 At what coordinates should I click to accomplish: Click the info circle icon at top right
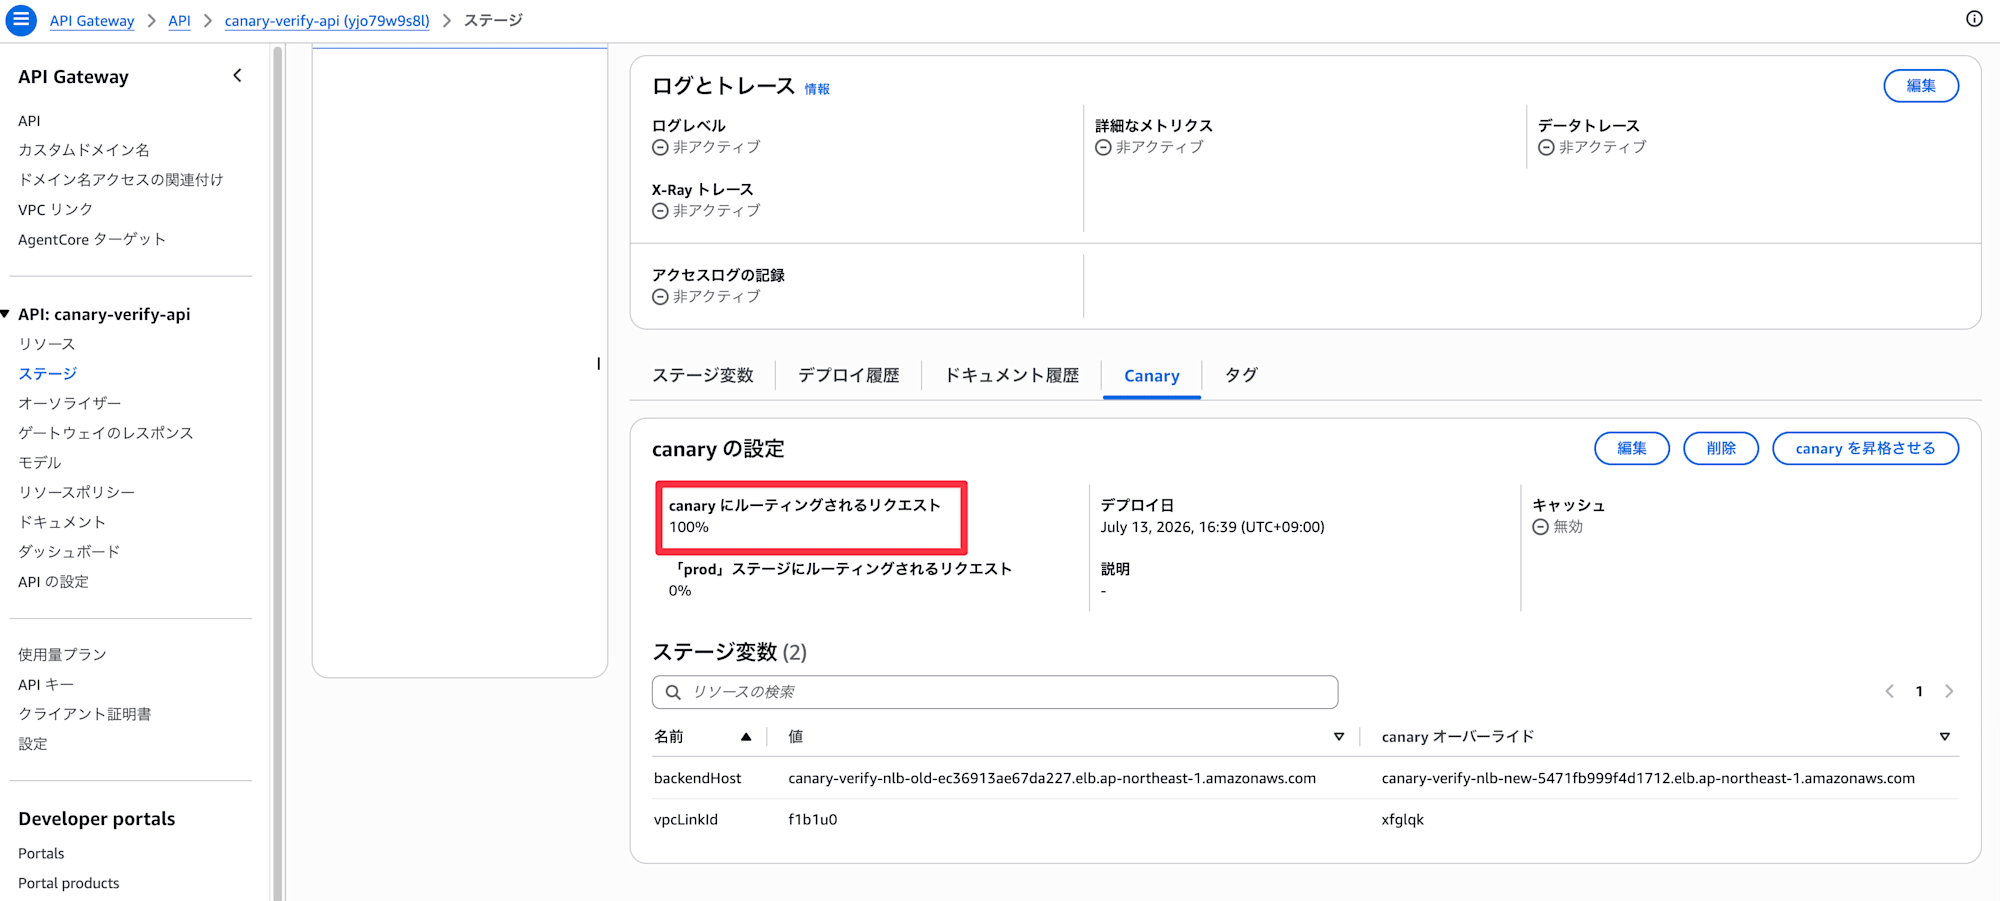[1974, 19]
